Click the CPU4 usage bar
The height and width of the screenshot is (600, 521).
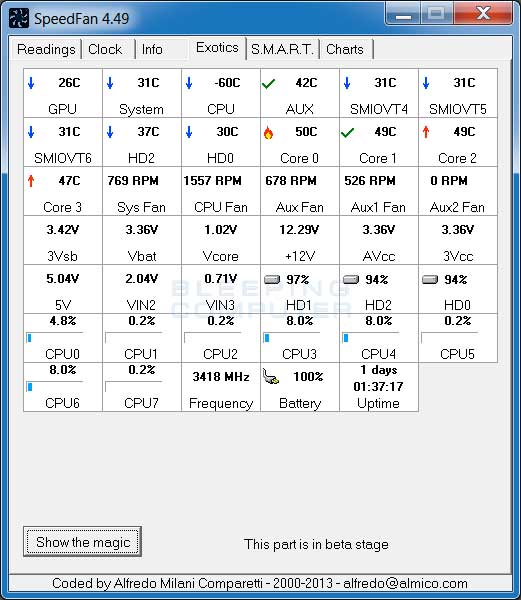pos(370,338)
